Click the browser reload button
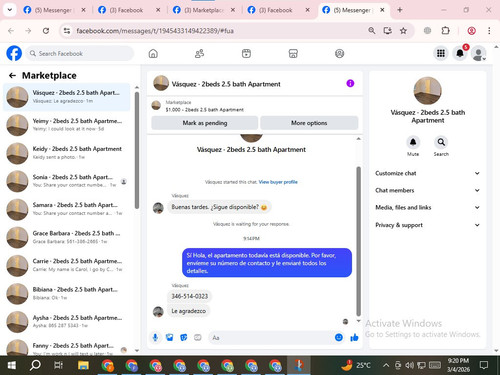Screen dimensions: 500x375 [46, 31]
